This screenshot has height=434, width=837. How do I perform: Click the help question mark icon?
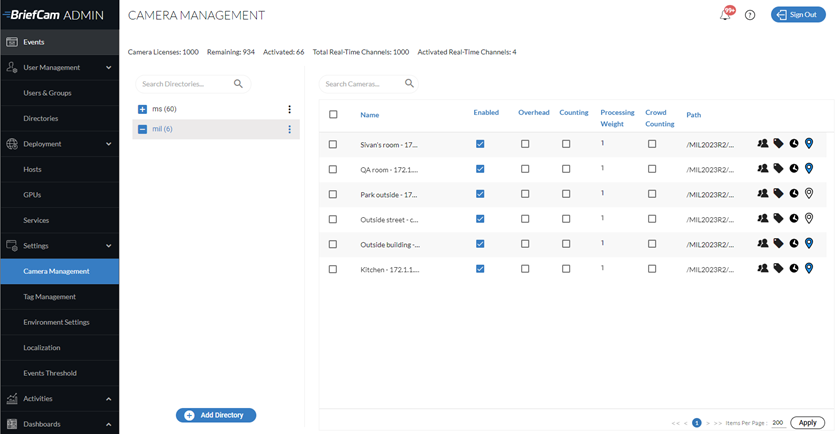coord(750,15)
